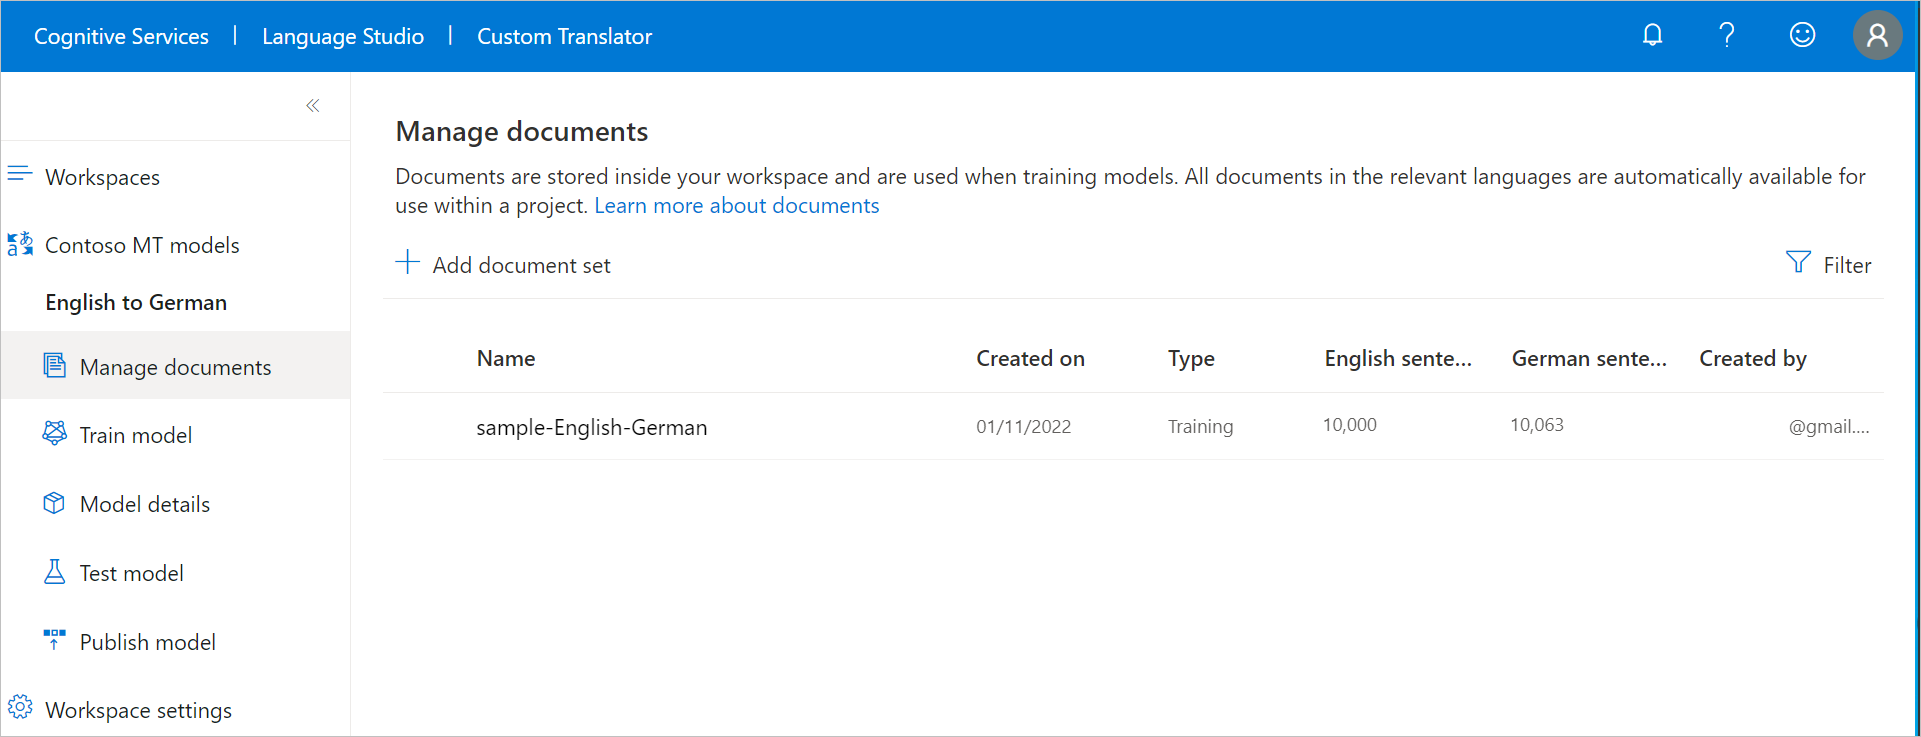Select Manage documents menu item

click(175, 366)
